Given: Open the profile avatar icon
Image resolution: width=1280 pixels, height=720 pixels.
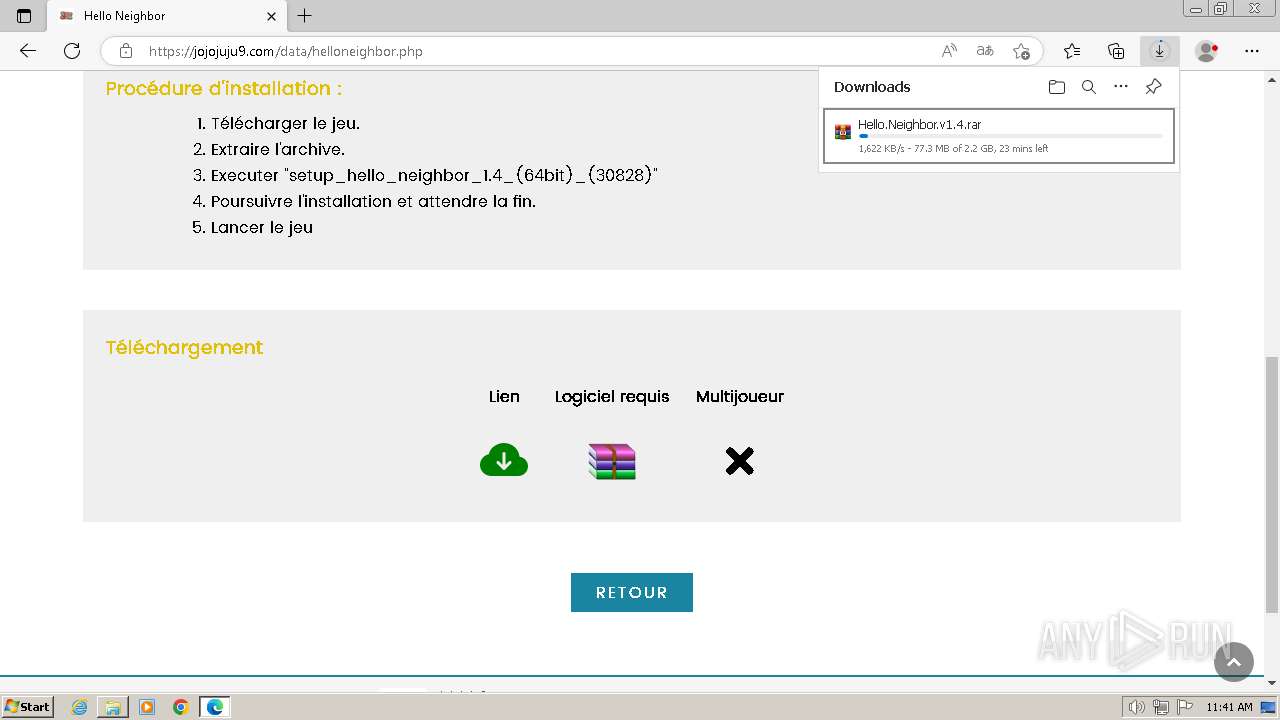Looking at the screenshot, I should coord(1207,50).
